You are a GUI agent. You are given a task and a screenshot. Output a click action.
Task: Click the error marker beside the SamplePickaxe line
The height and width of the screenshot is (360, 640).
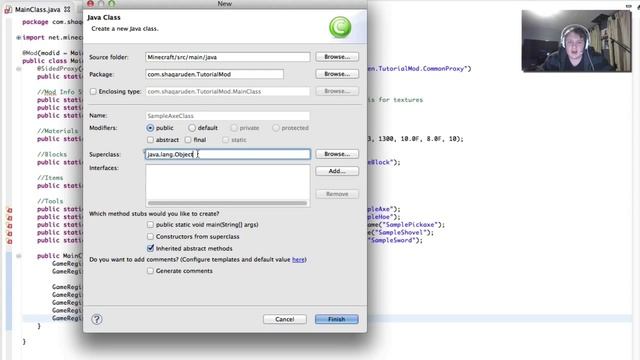(9, 225)
